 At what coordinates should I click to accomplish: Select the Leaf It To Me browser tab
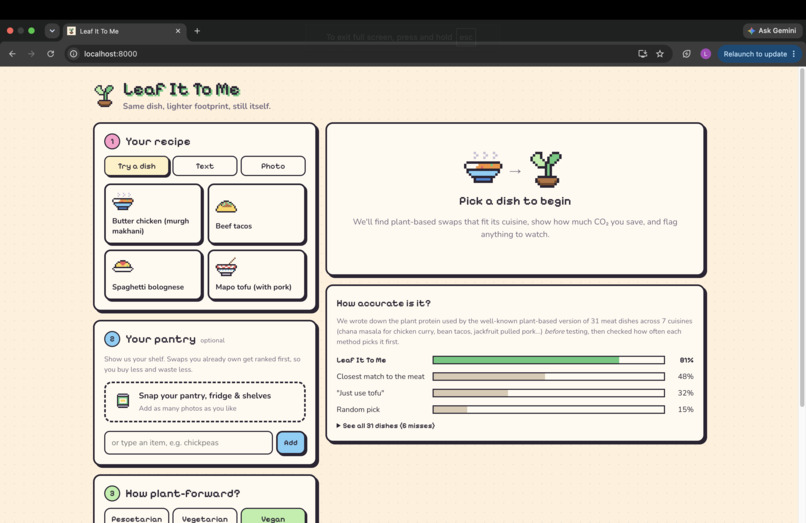coord(124,31)
